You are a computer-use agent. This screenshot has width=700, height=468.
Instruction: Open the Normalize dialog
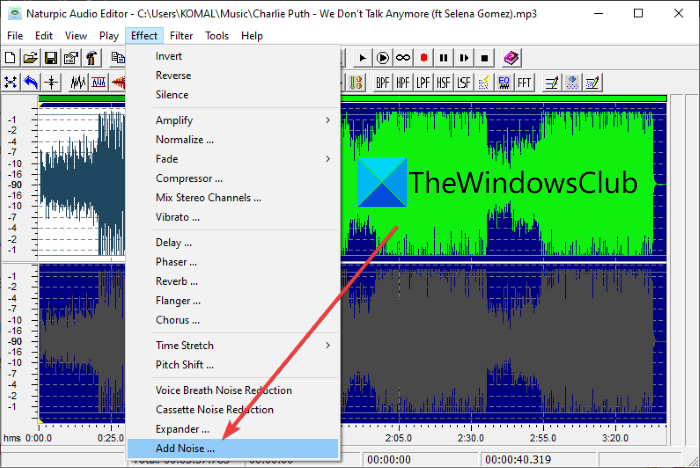point(233,140)
